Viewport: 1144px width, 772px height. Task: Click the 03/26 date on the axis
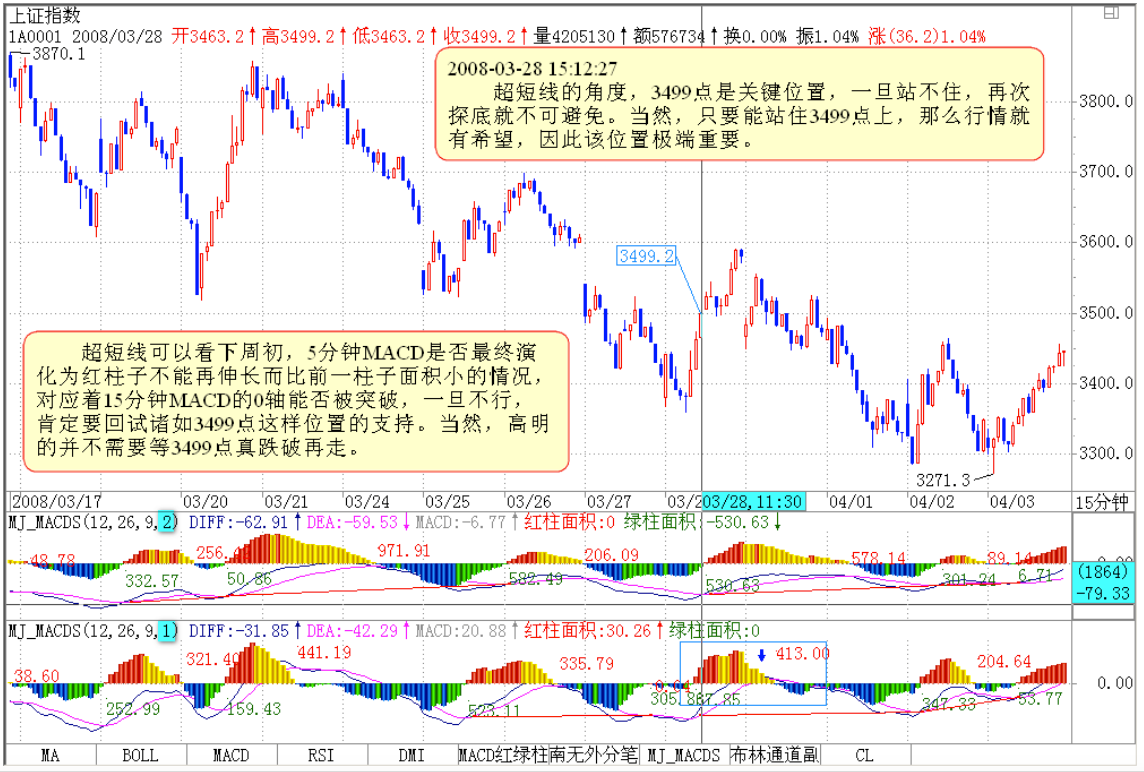529,502
